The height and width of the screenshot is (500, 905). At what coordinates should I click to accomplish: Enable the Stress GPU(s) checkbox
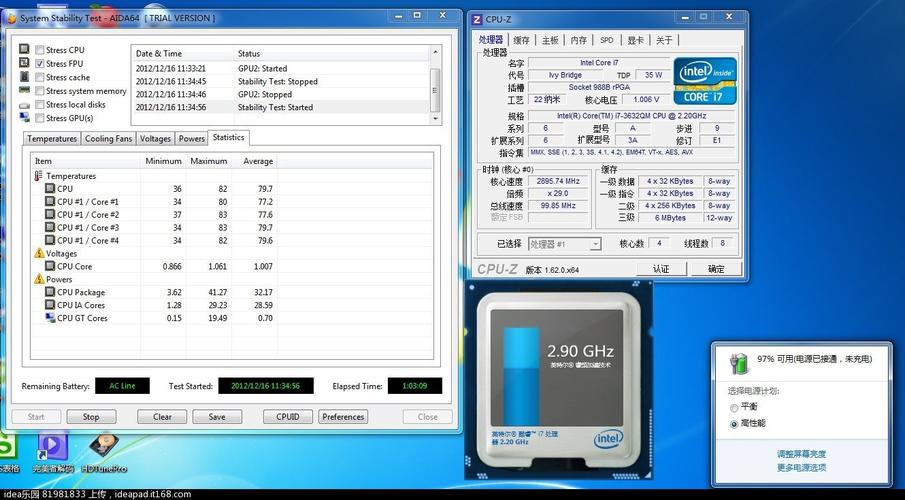point(40,118)
